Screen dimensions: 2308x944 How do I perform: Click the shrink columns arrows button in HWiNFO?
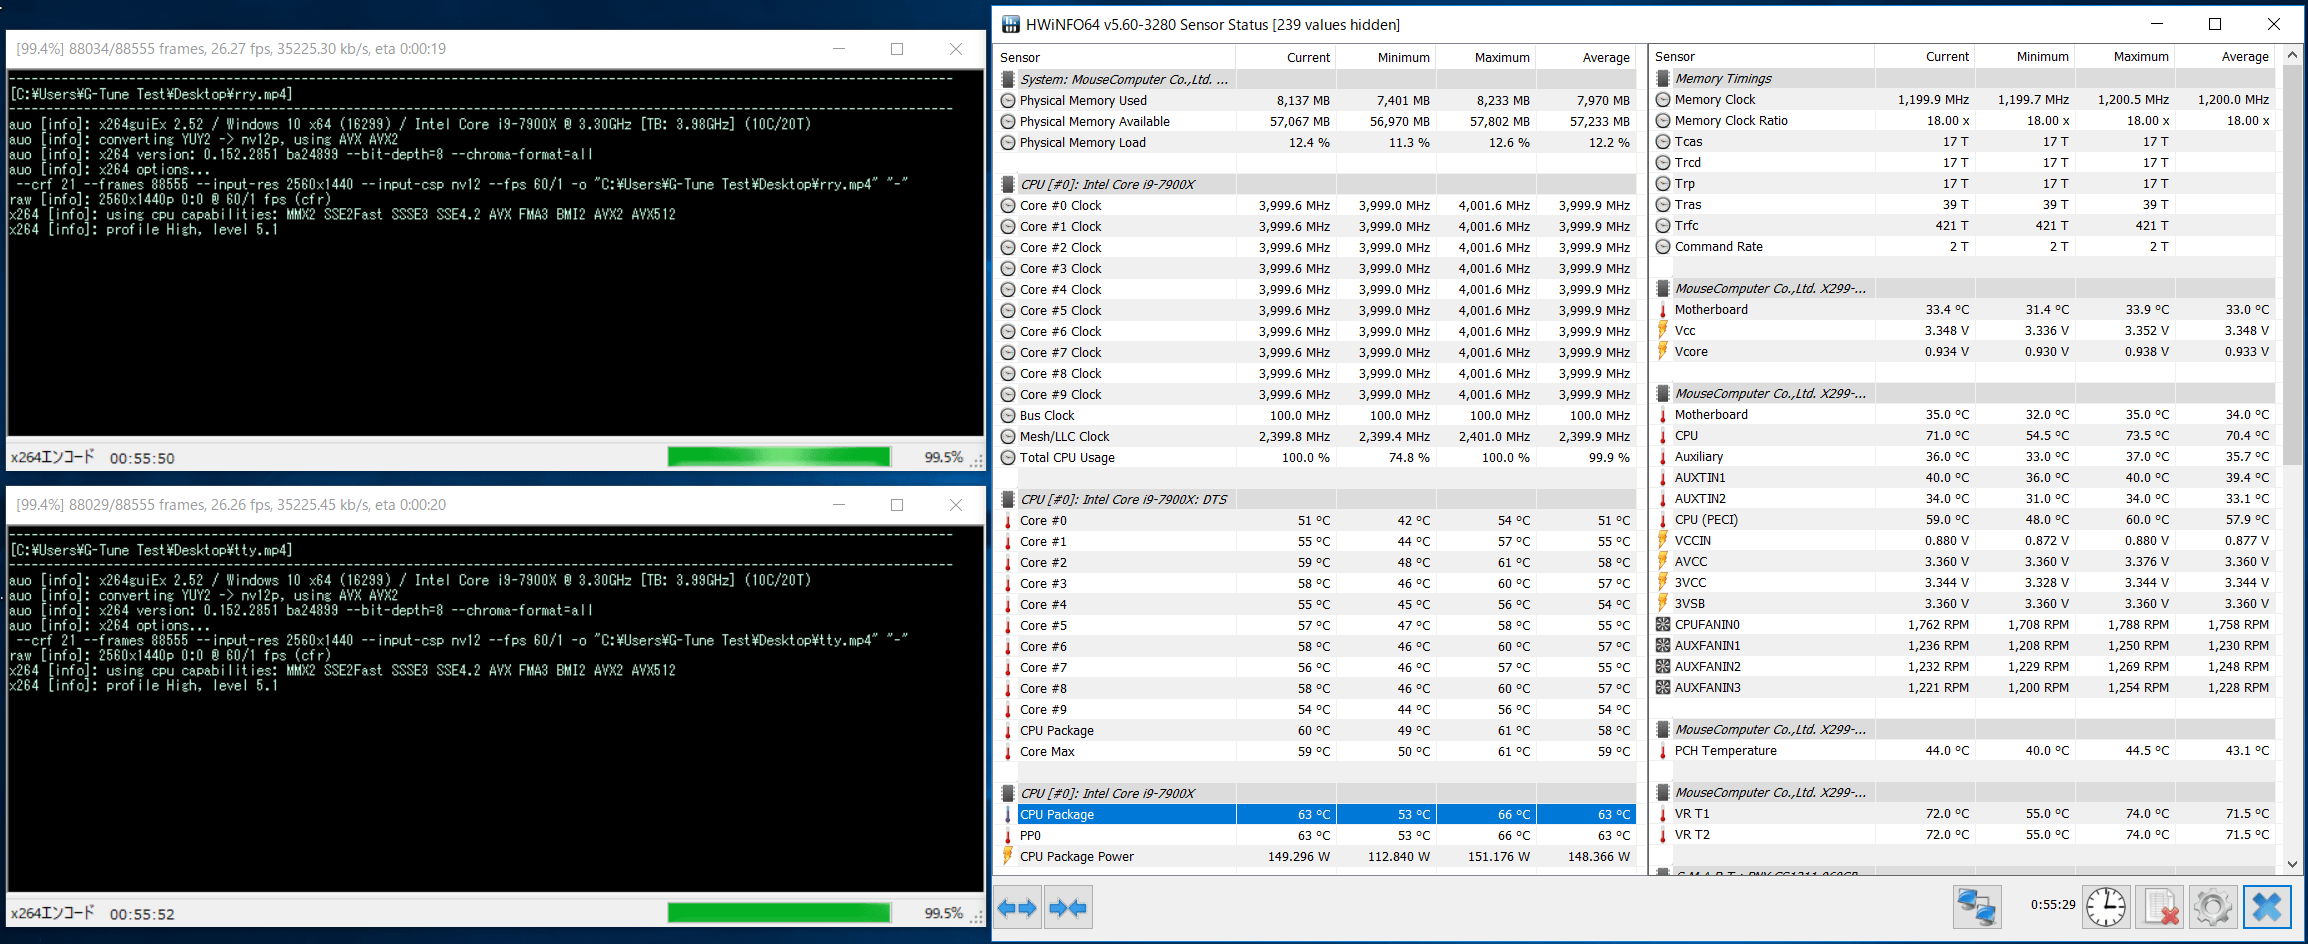click(1068, 908)
